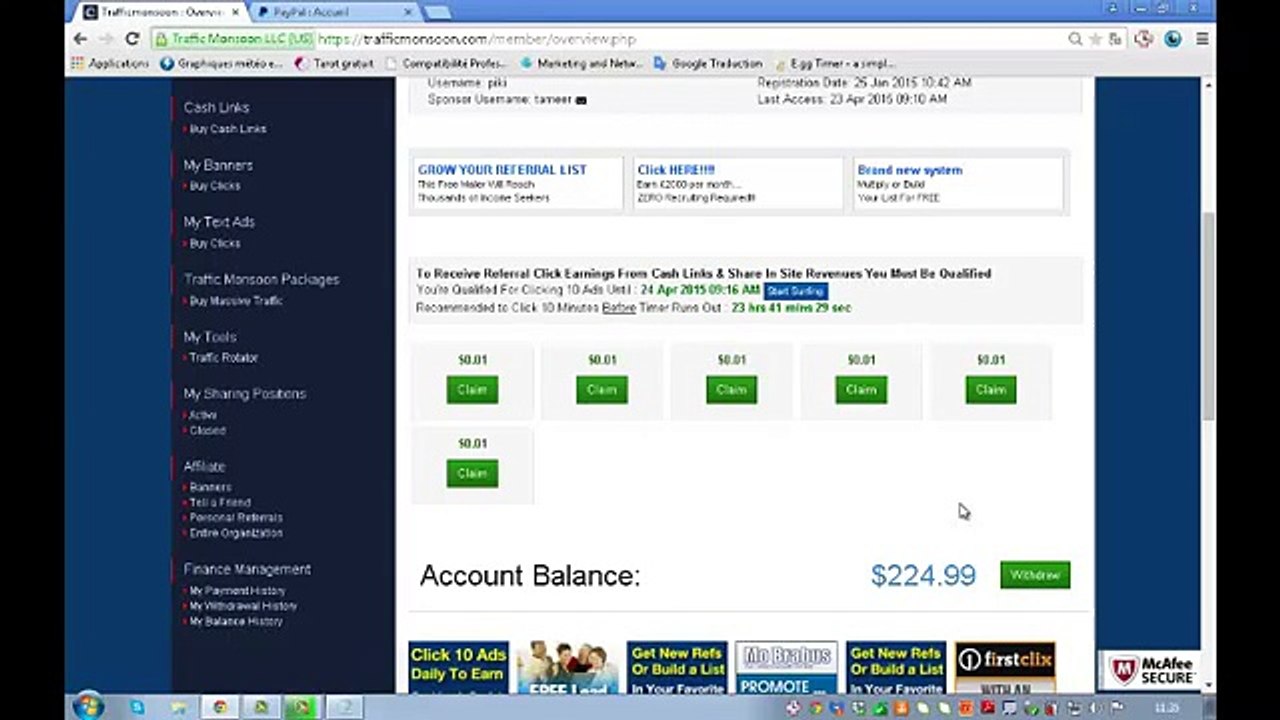Open the Traffic Rotator tool
1280x720 pixels.
[x=224, y=357]
